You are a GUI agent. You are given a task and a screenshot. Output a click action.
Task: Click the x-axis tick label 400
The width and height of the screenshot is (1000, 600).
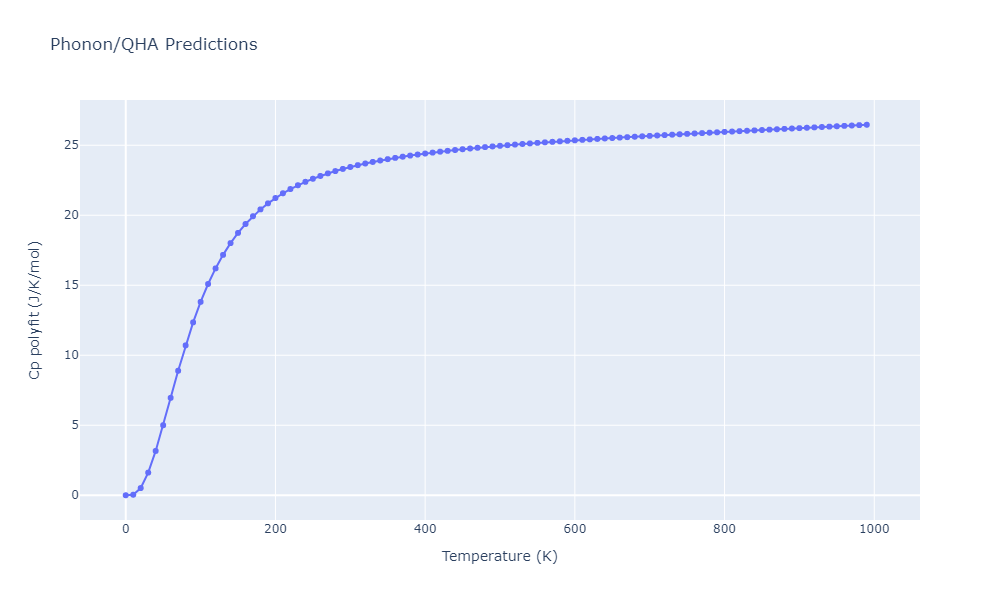[x=425, y=529]
